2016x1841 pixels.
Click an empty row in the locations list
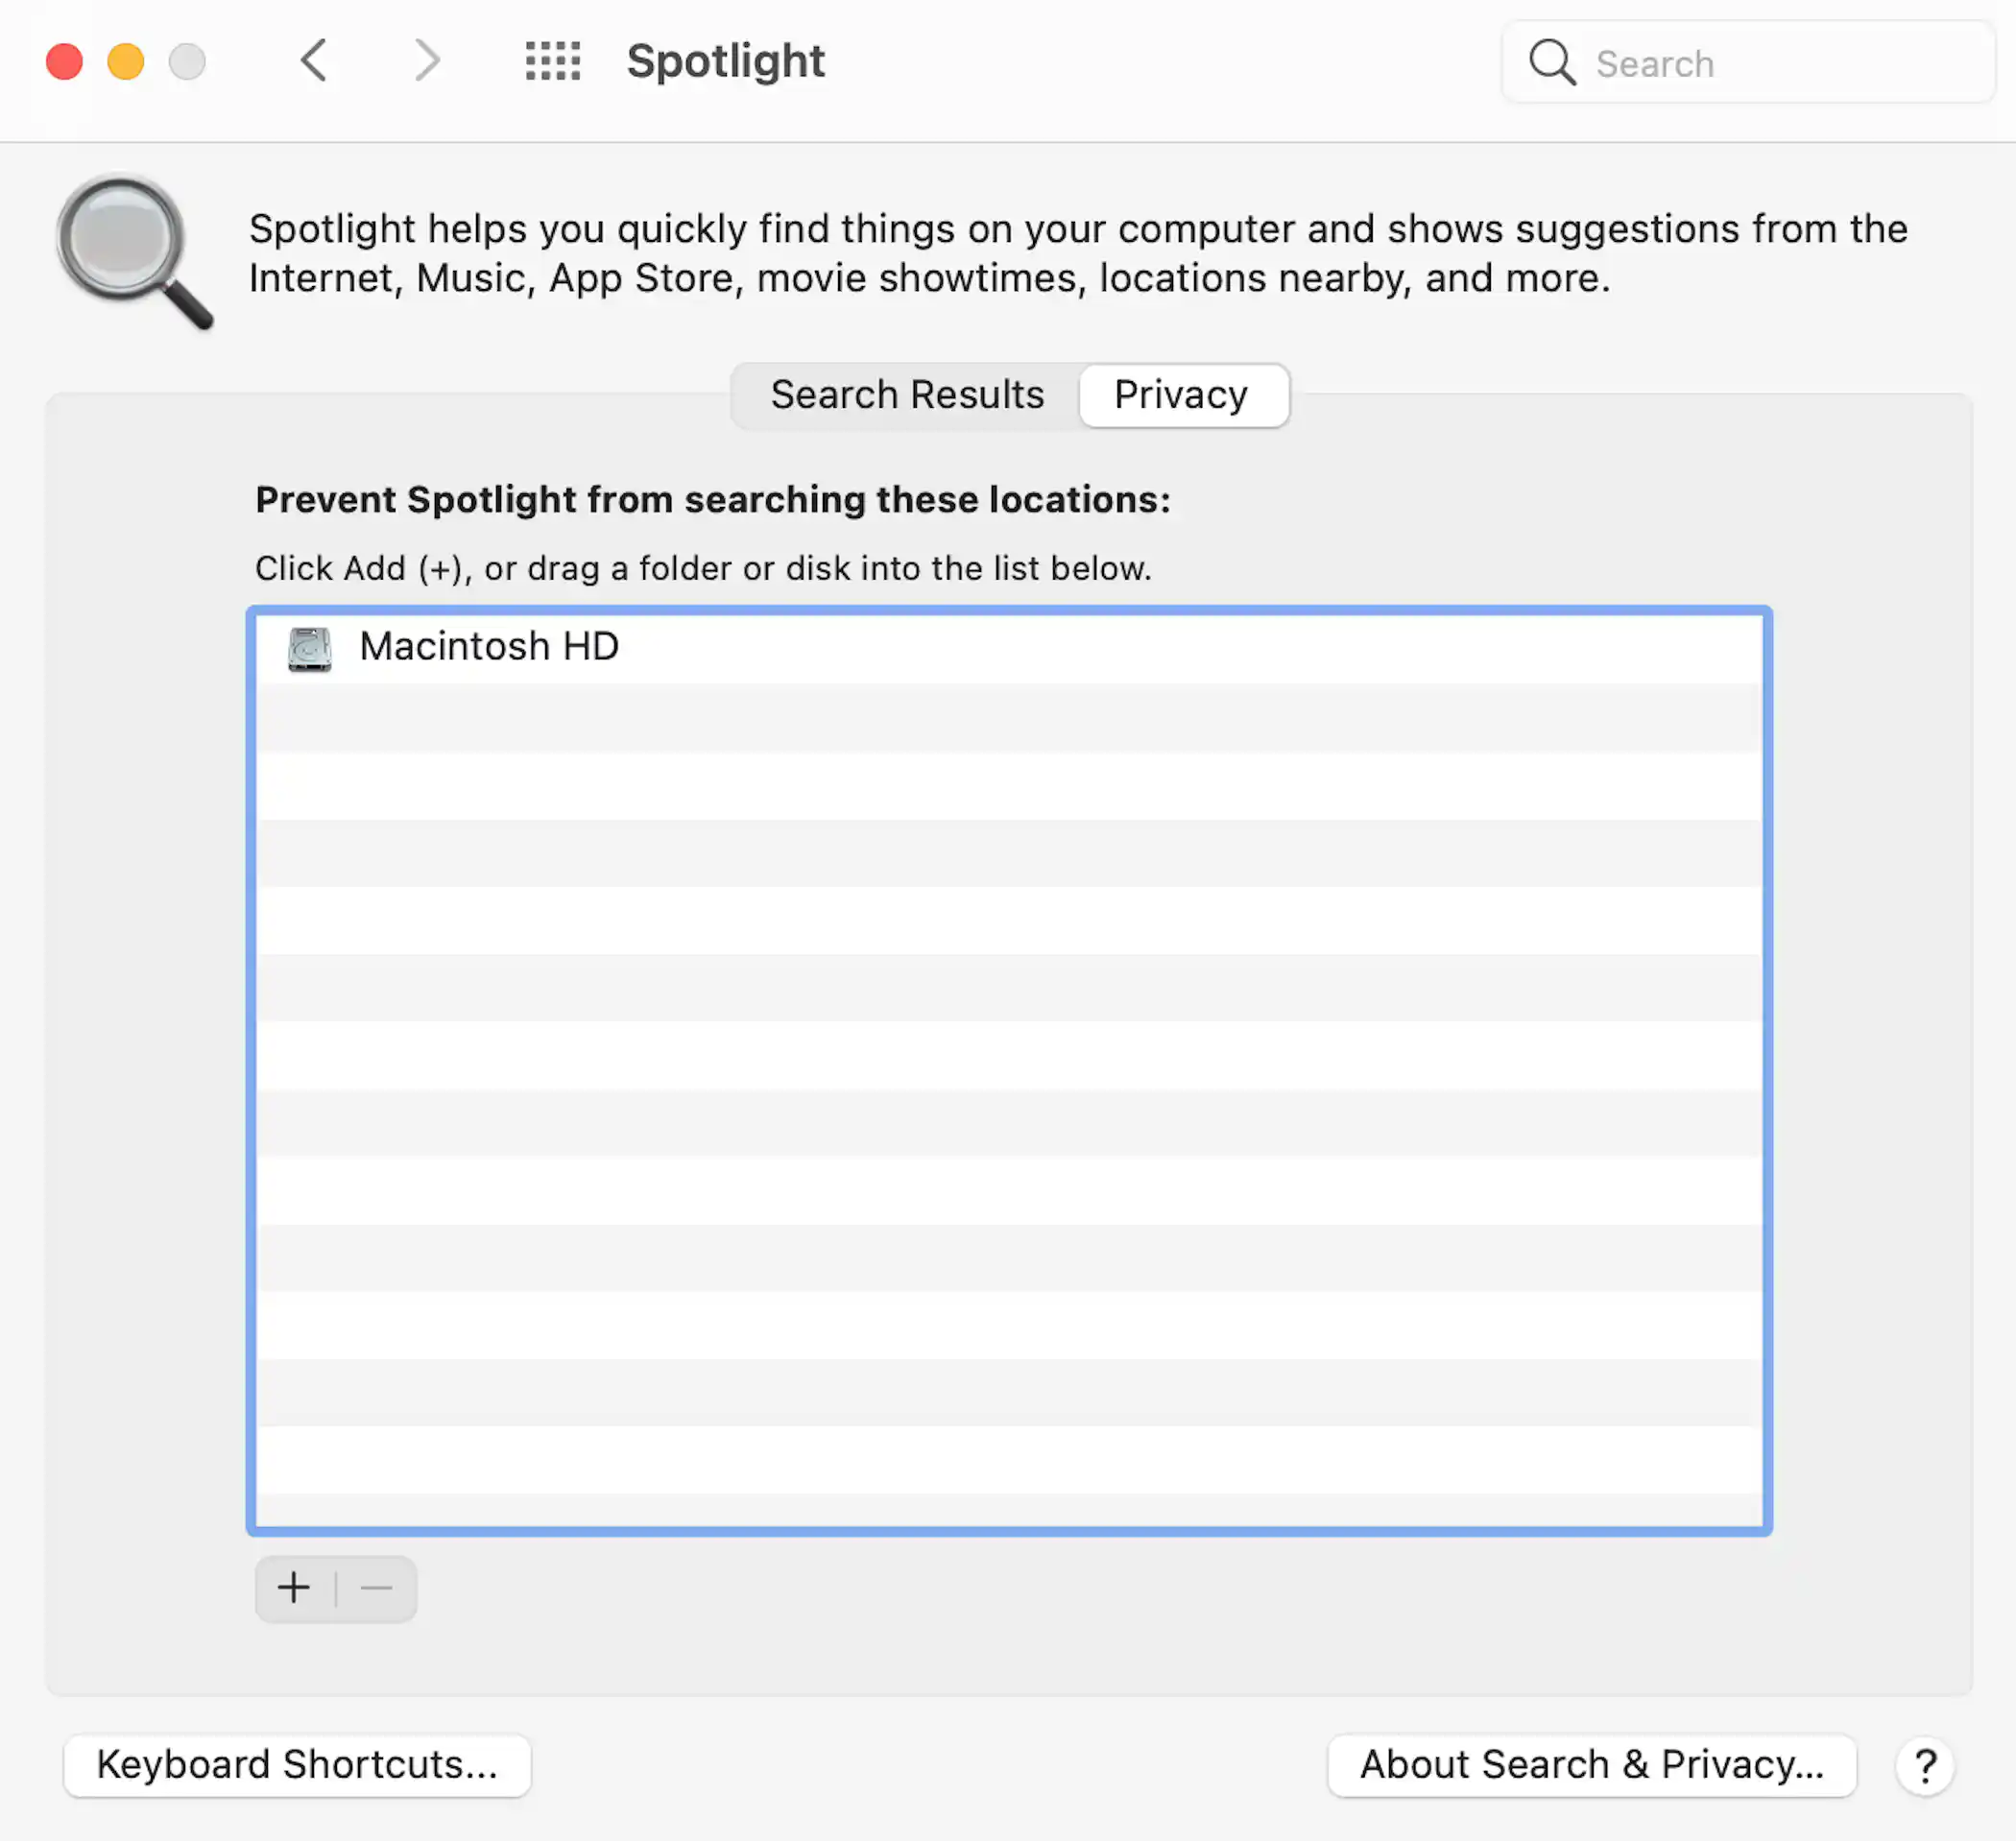click(x=1000, y=1000)
